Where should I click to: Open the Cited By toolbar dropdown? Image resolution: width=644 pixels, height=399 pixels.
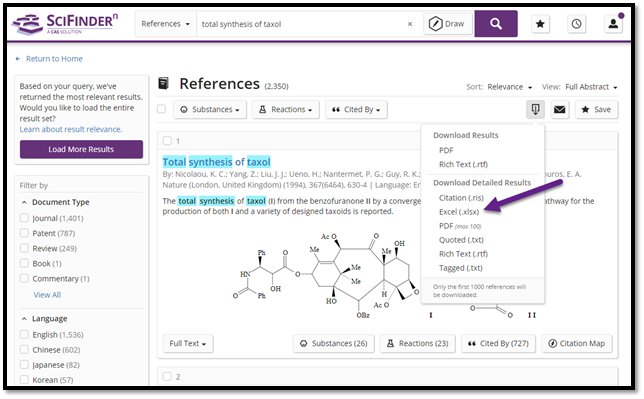click(356, 110)
